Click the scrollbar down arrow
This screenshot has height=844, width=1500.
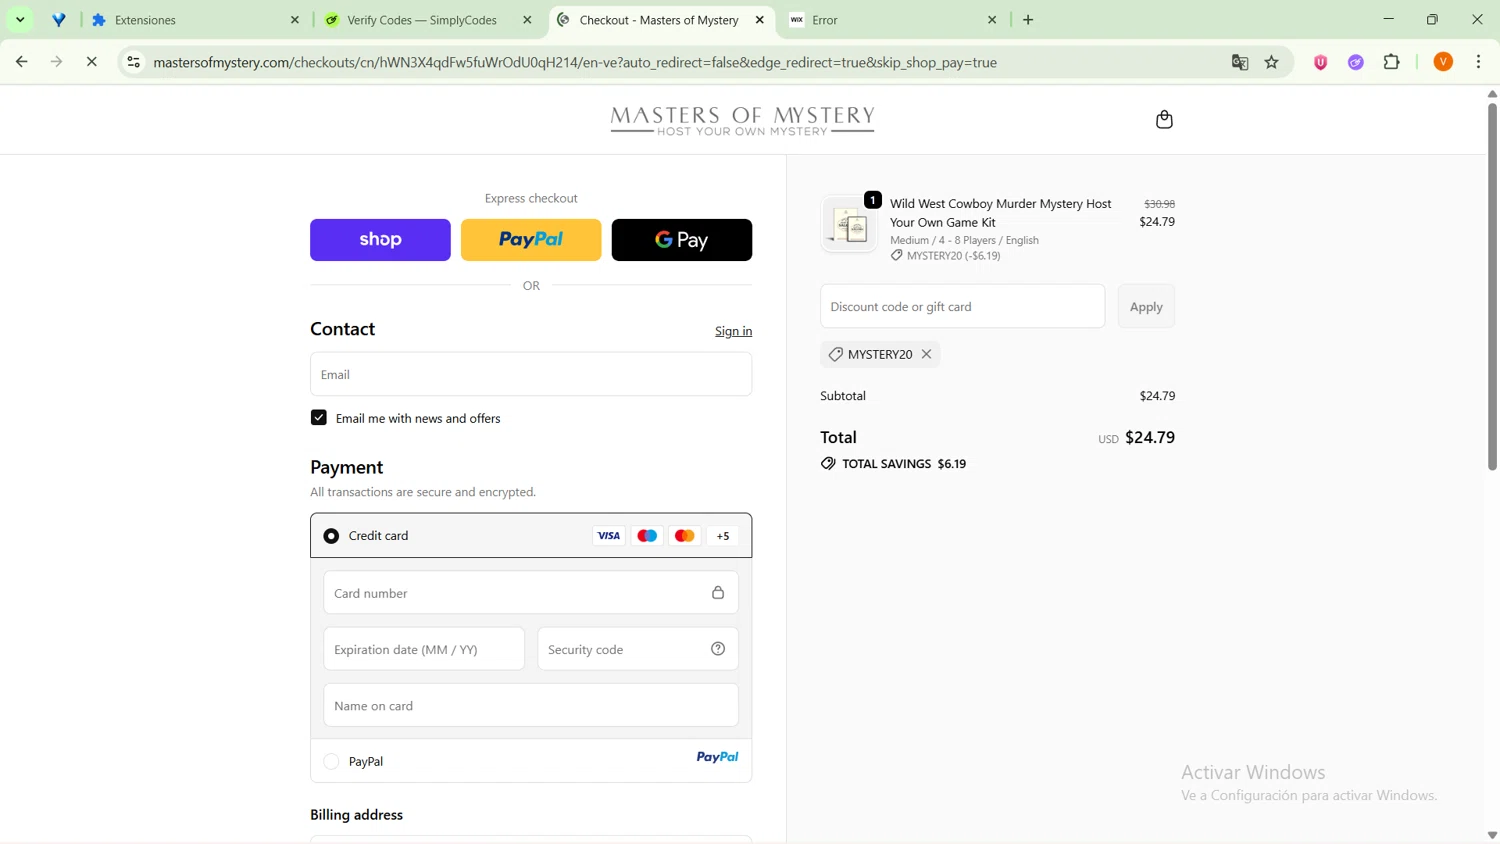tap(1492, 835)
